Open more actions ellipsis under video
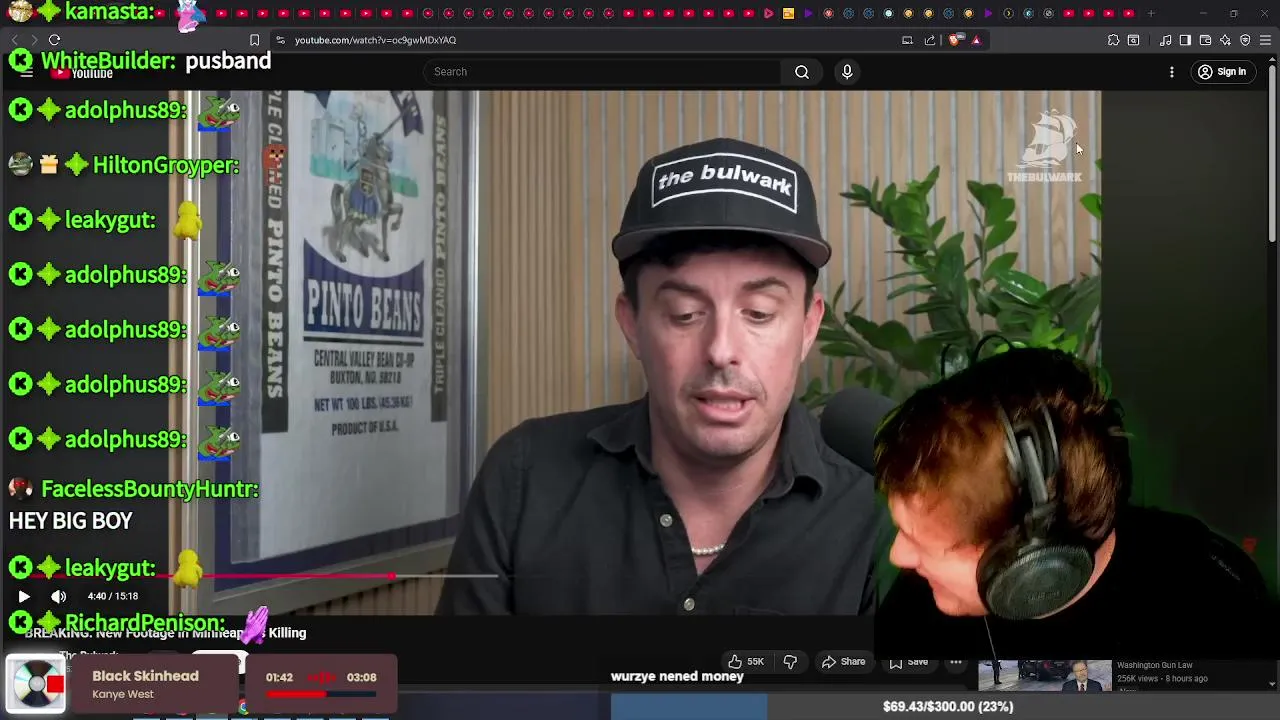The width and height of the screenshot is (1280, 720). pos(956,662)
